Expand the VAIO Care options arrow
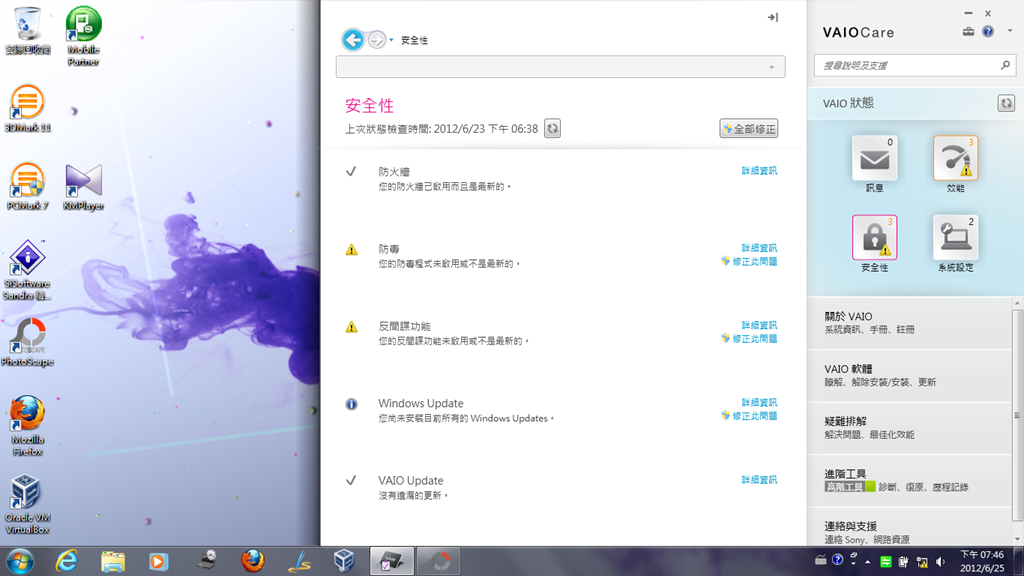Viewport: 1024px width, 576px height. 1010,31
